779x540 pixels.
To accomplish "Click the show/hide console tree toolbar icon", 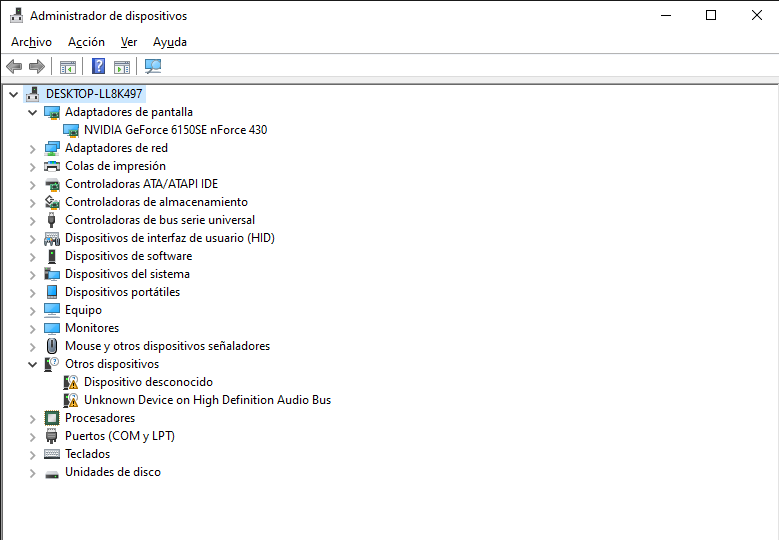I will tap(68, 66).
